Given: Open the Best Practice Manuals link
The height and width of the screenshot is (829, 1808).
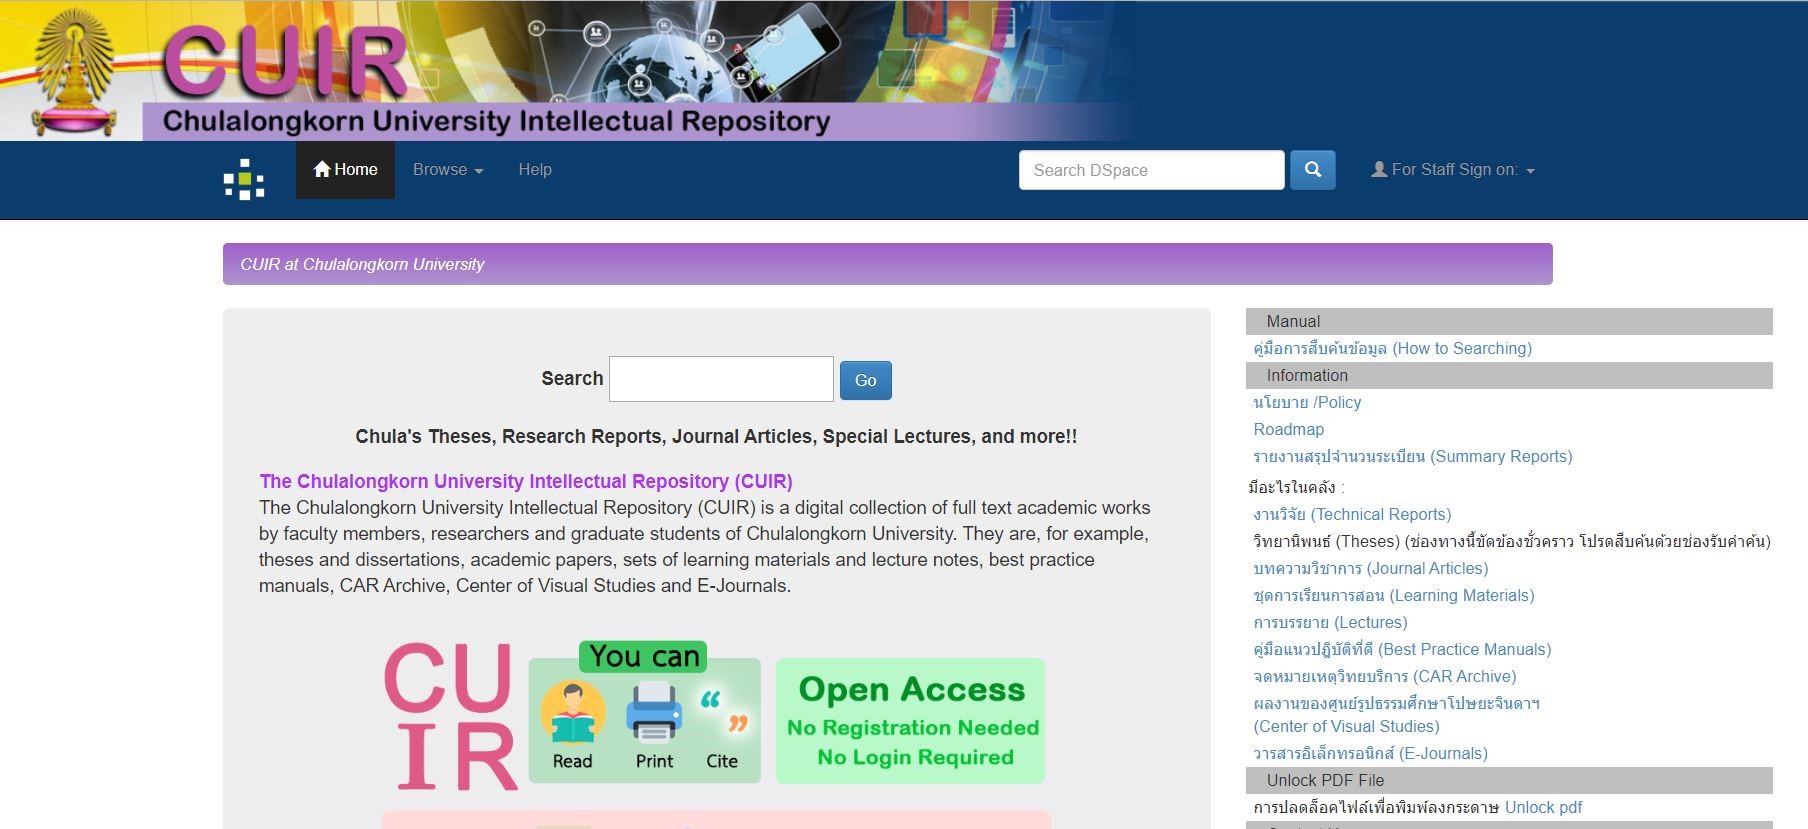Looking at the screenshot, I should pyautogui.click(x=1402, y=649).
